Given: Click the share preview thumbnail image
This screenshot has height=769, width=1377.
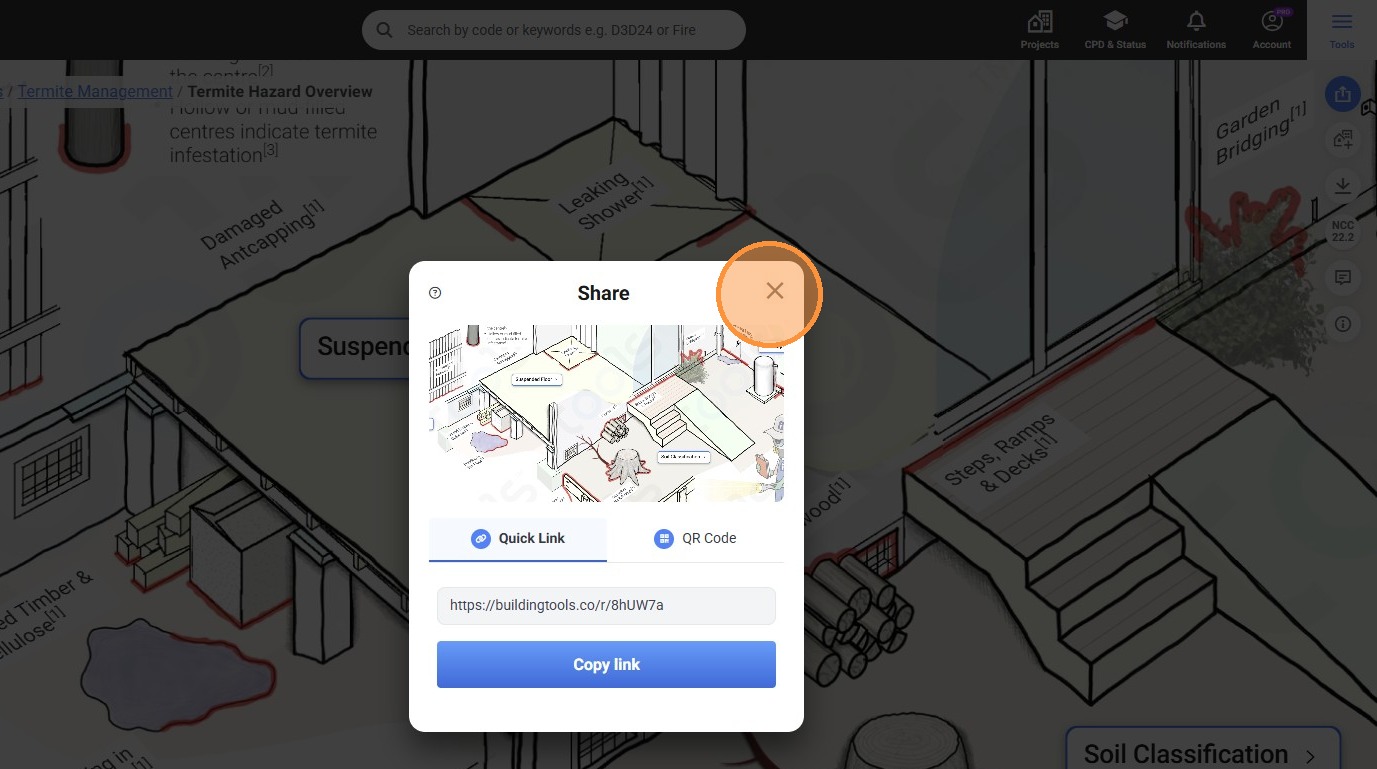Looking at the screenshot, I should pos(606,413).
